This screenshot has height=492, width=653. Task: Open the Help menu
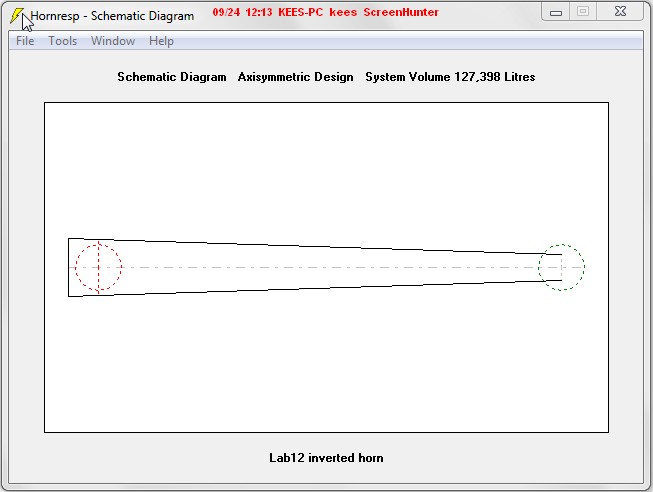[x=161, y=41]
